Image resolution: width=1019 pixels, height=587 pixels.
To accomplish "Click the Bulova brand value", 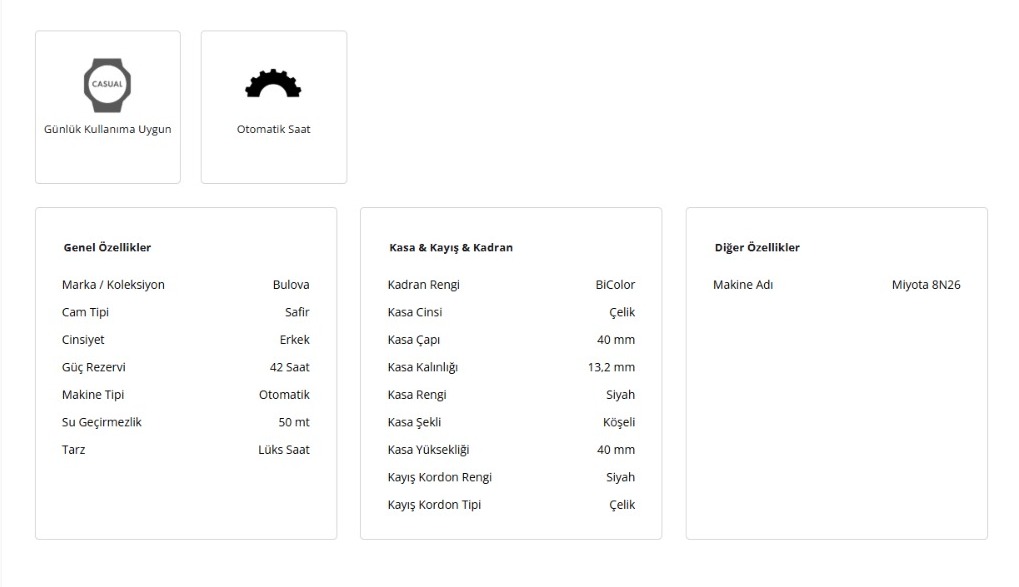I will tap(291, 285).
